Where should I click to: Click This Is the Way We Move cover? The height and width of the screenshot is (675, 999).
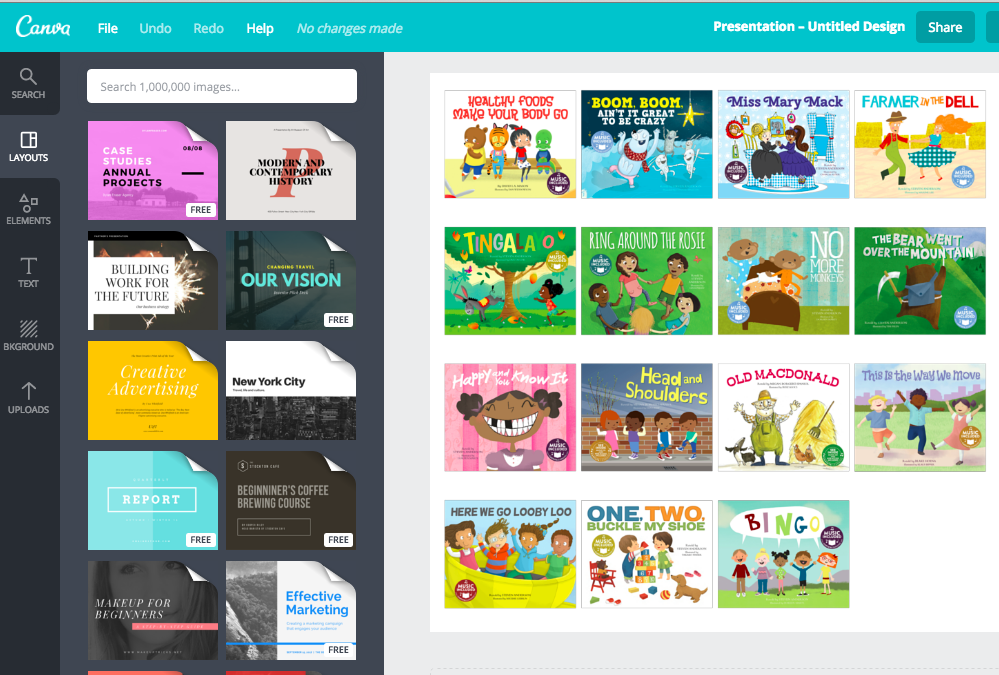(x=920, y=417)
